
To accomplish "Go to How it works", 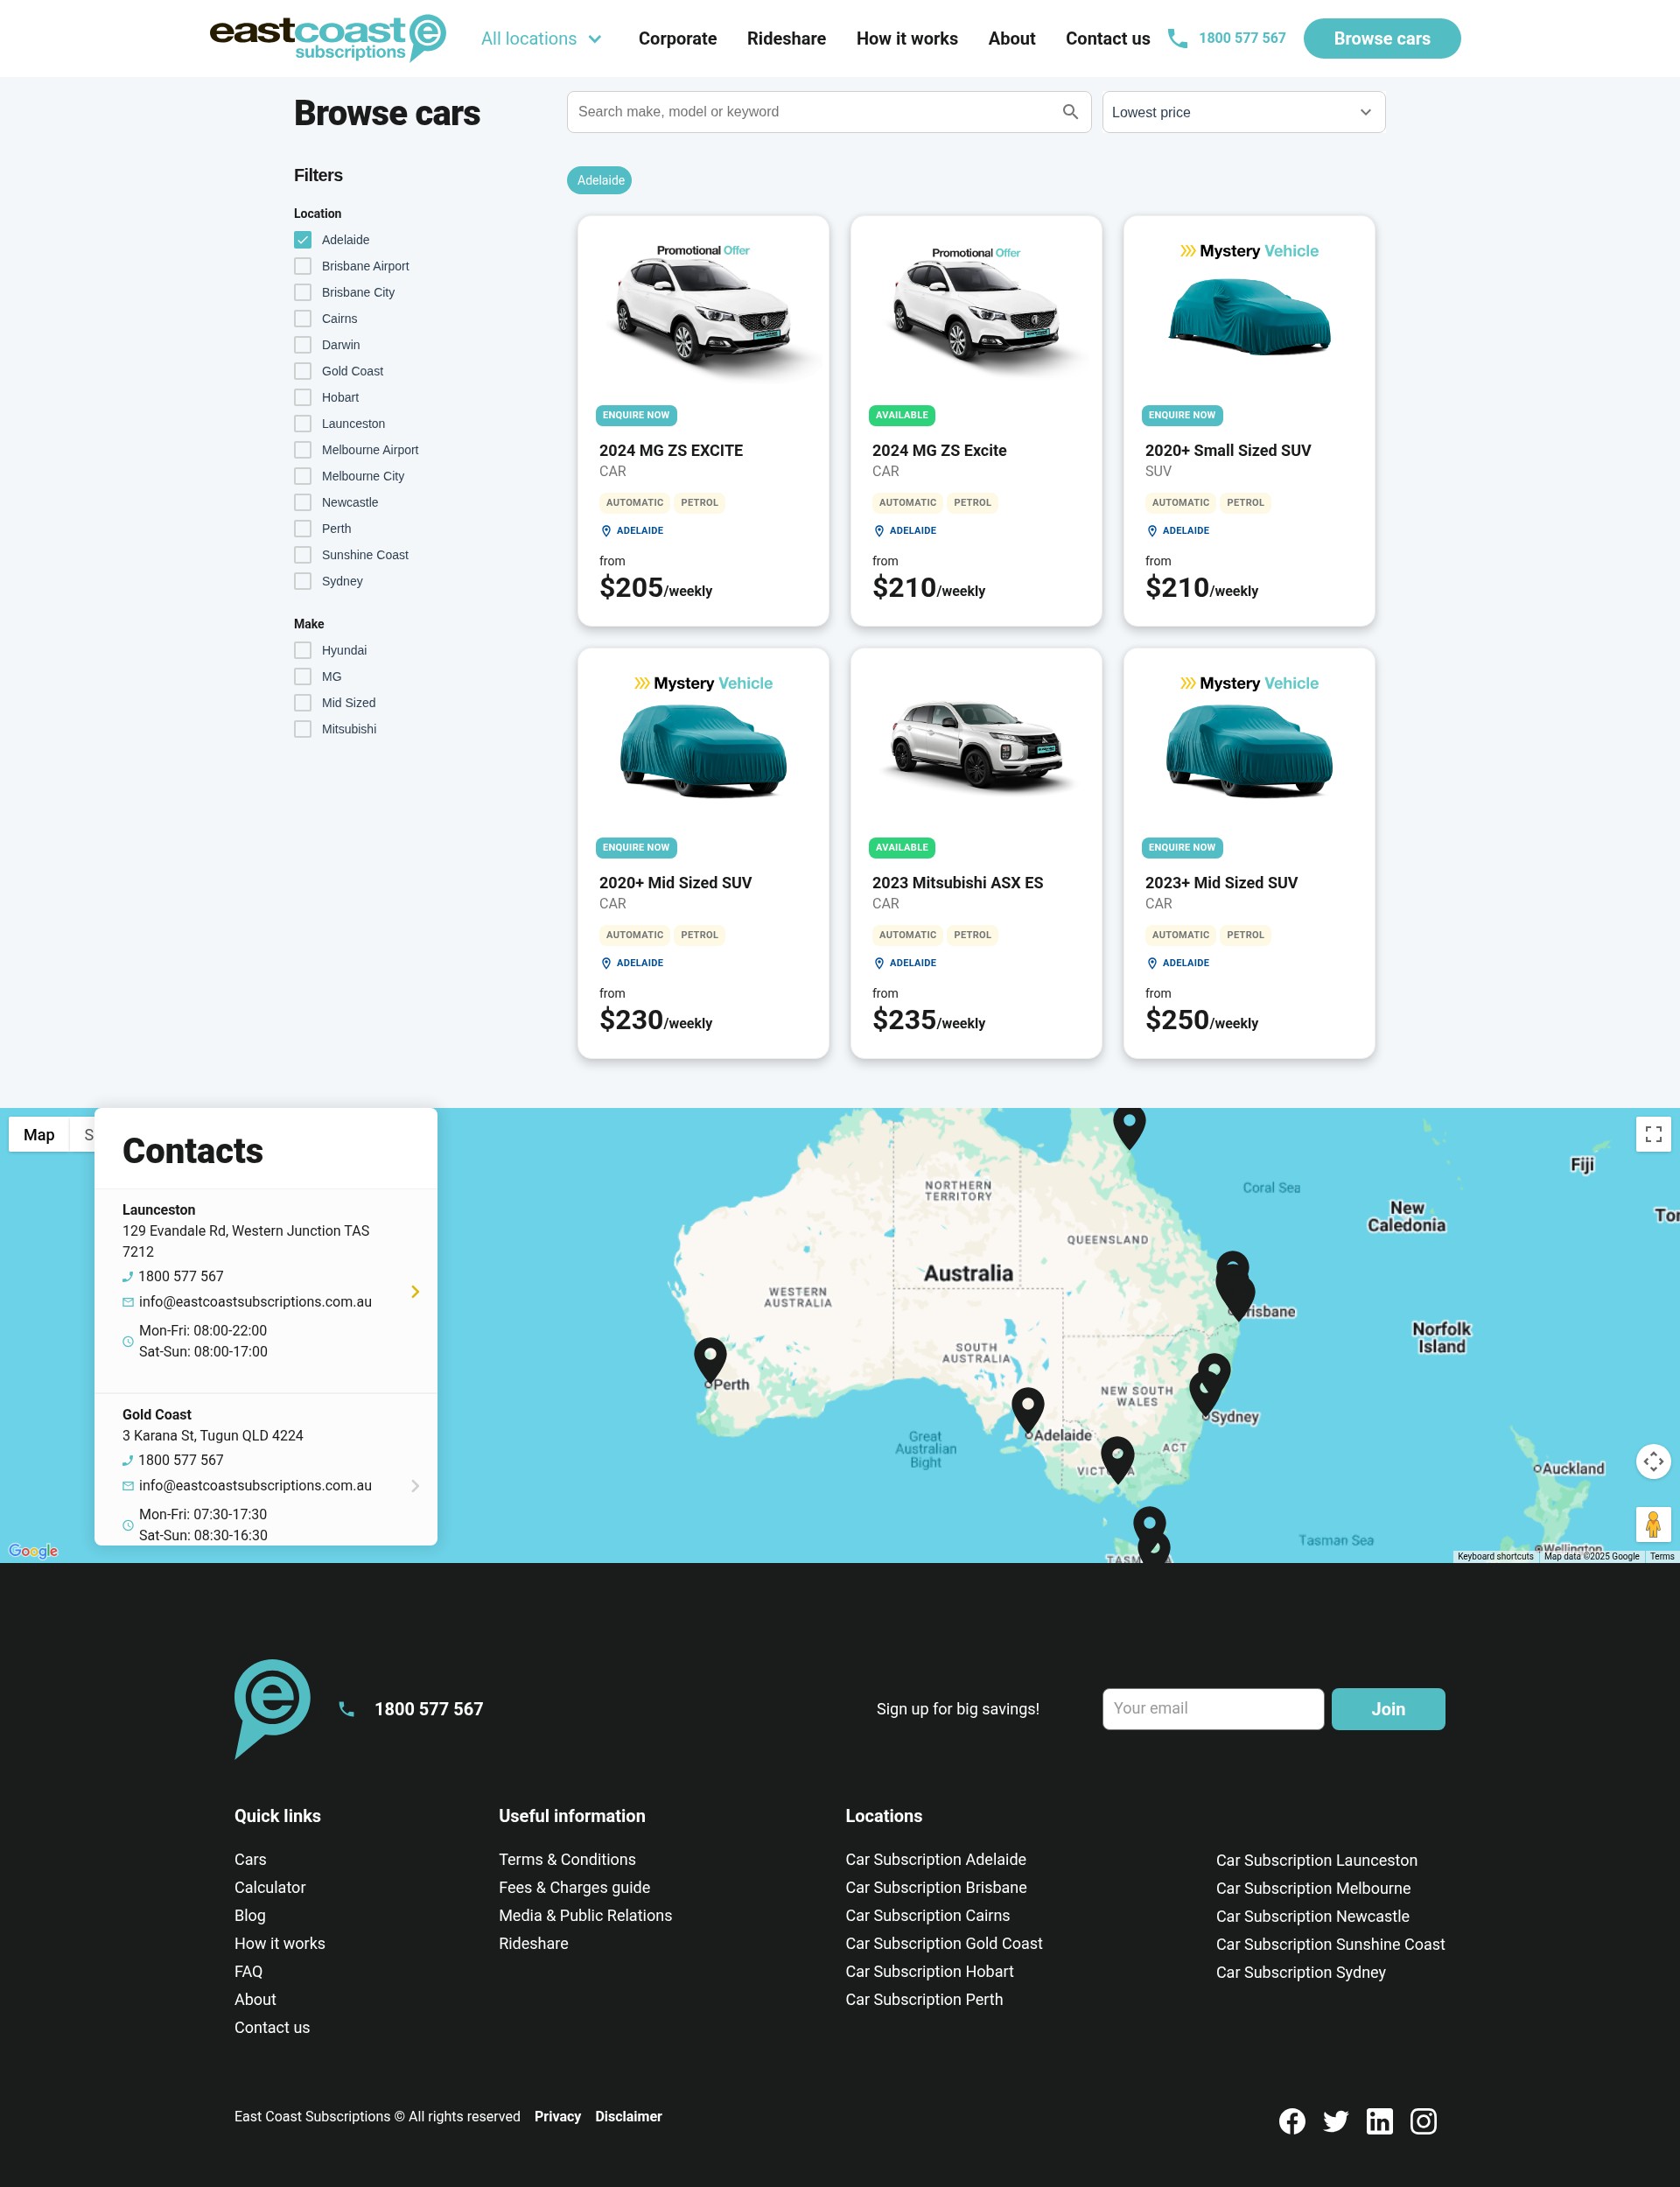I will tap(906, 39).
